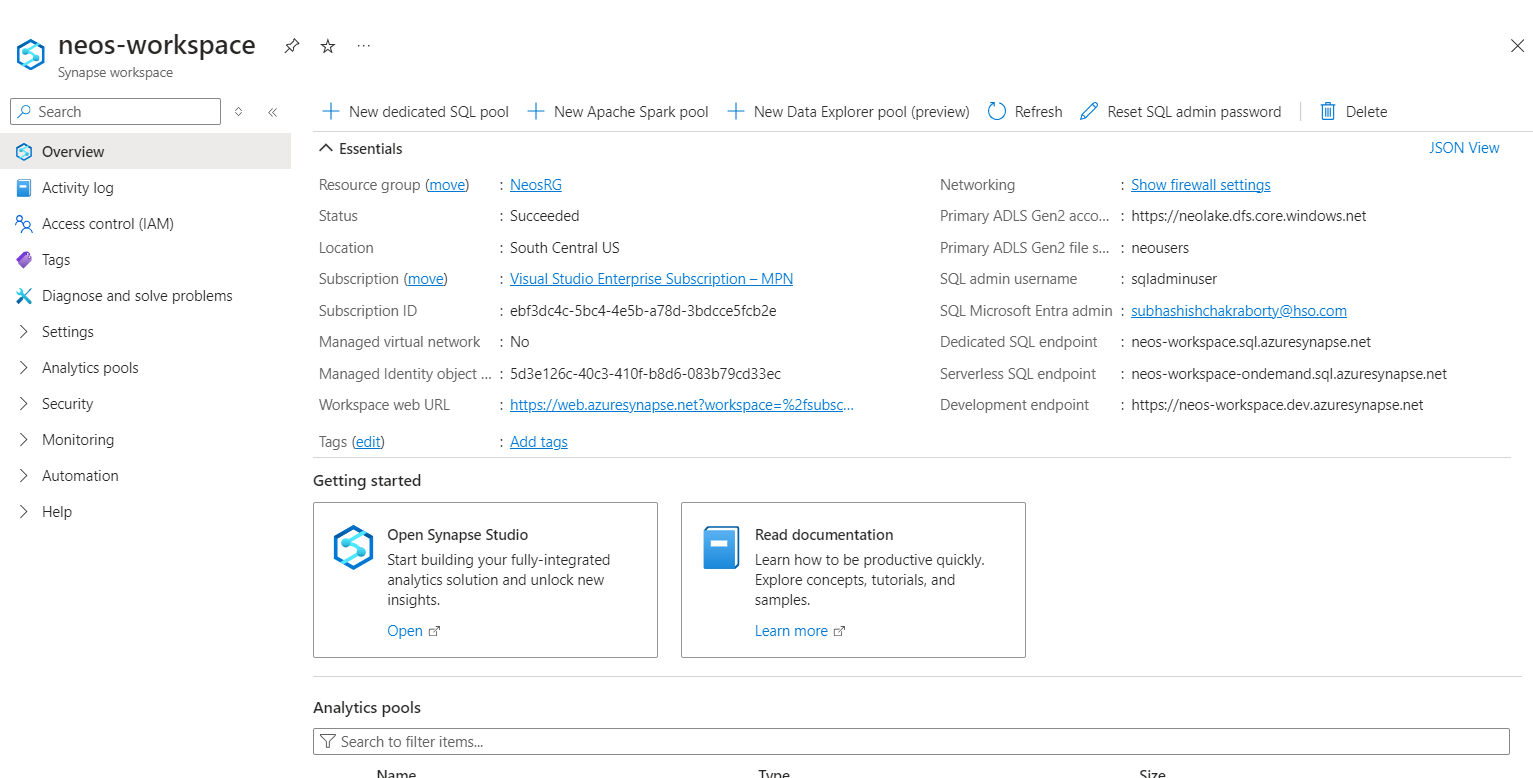The image size is (1533, 778).
Task: Click the favorite star icon
Action: (x=328, y=46)
